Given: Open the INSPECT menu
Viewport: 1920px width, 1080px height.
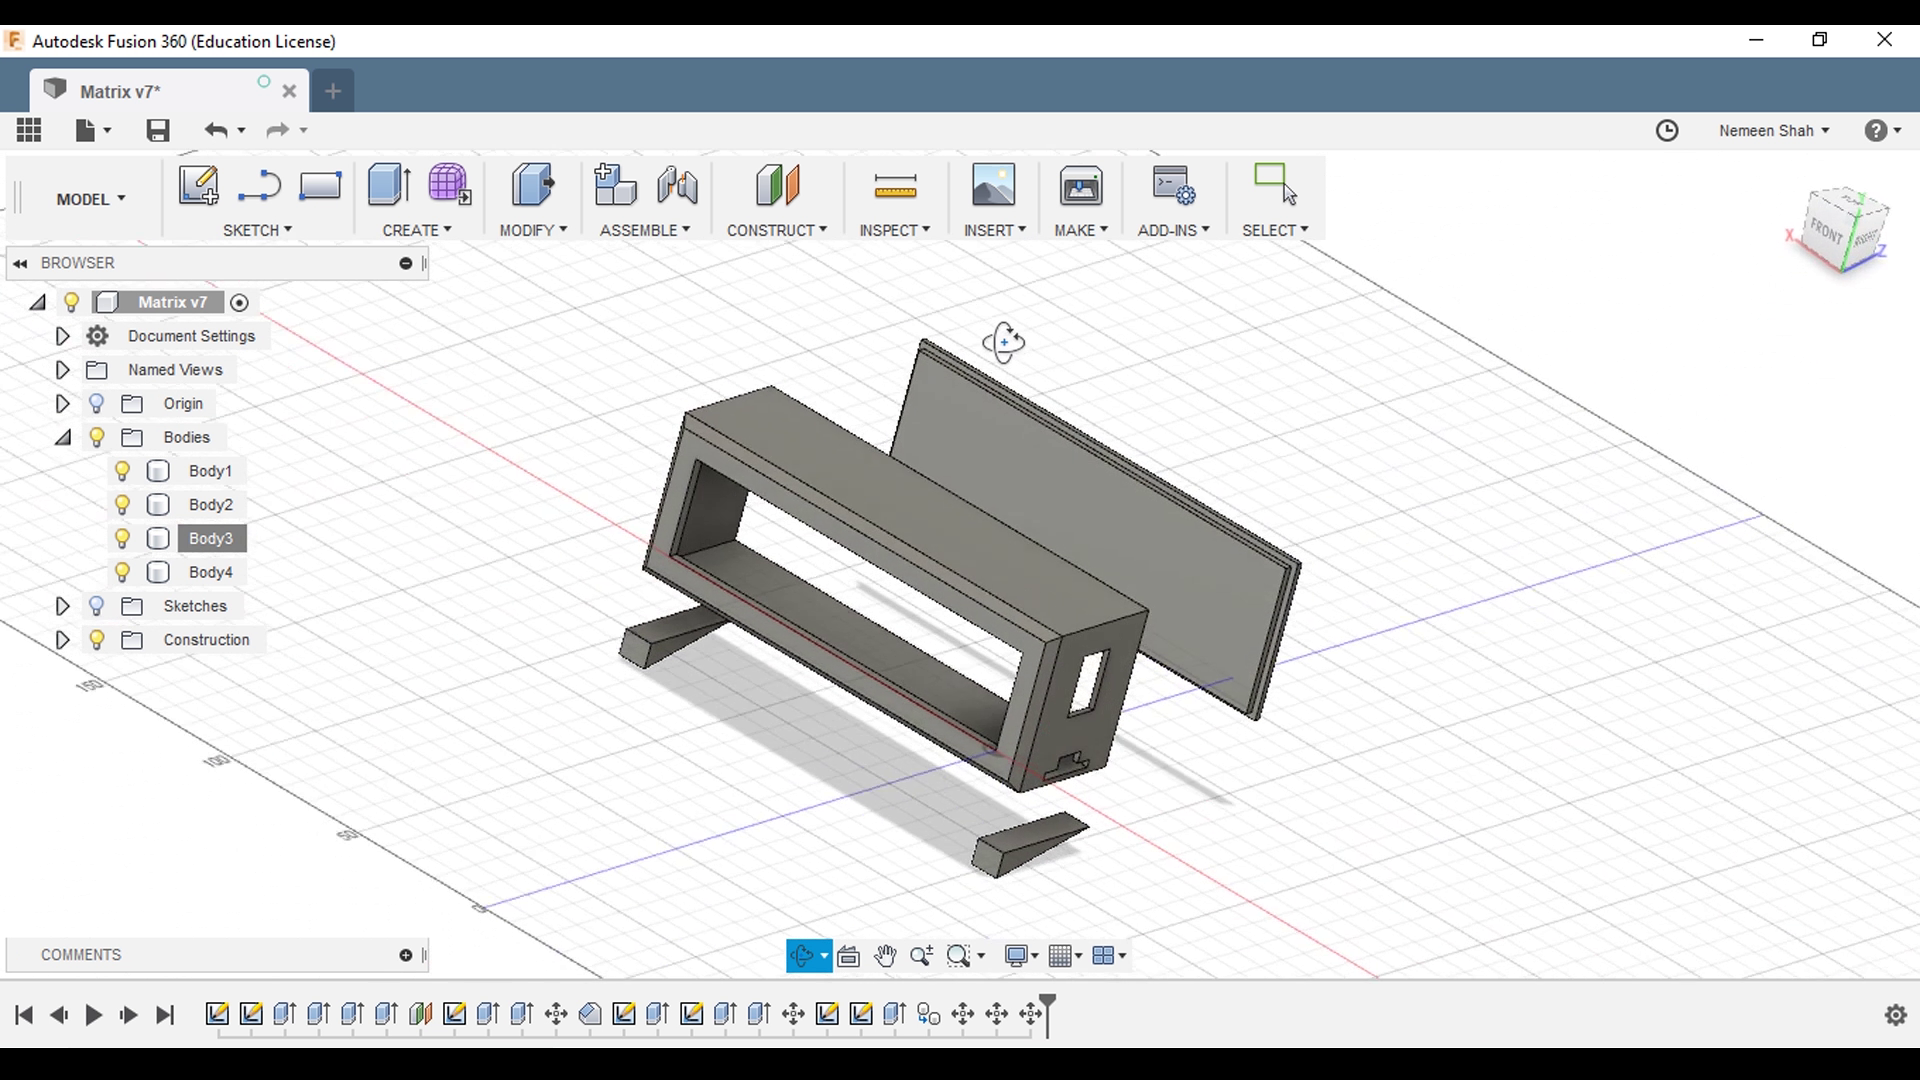Looking at the screenshot, I should pos(895,230).
